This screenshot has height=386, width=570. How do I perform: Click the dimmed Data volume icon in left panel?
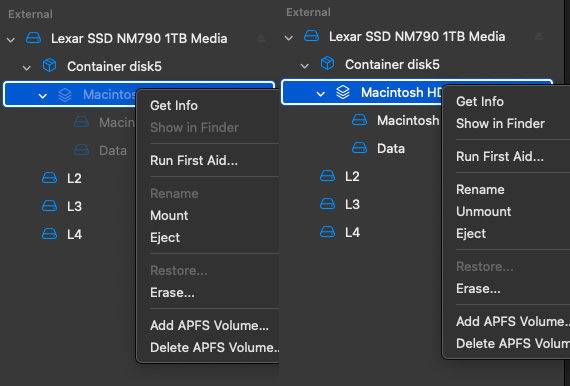81,150
